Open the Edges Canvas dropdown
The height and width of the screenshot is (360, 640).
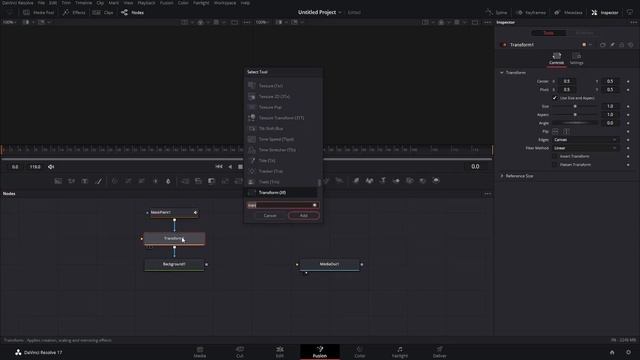[585, 140]
